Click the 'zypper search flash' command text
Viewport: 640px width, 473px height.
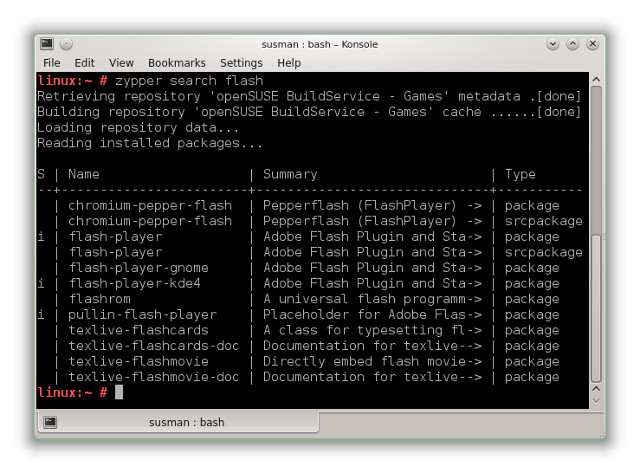point(189,81)
